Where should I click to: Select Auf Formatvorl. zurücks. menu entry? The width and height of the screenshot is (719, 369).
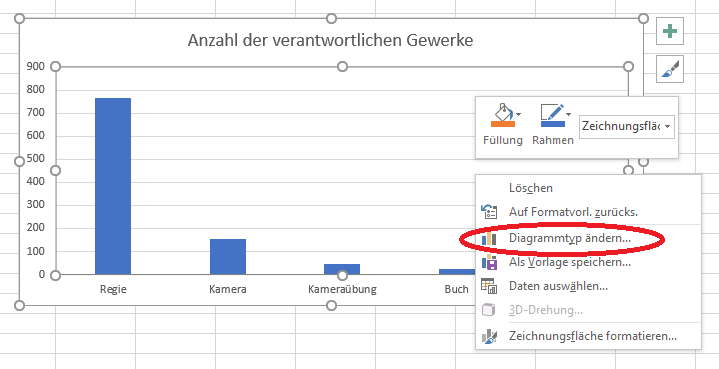click(x=588, y=212)
